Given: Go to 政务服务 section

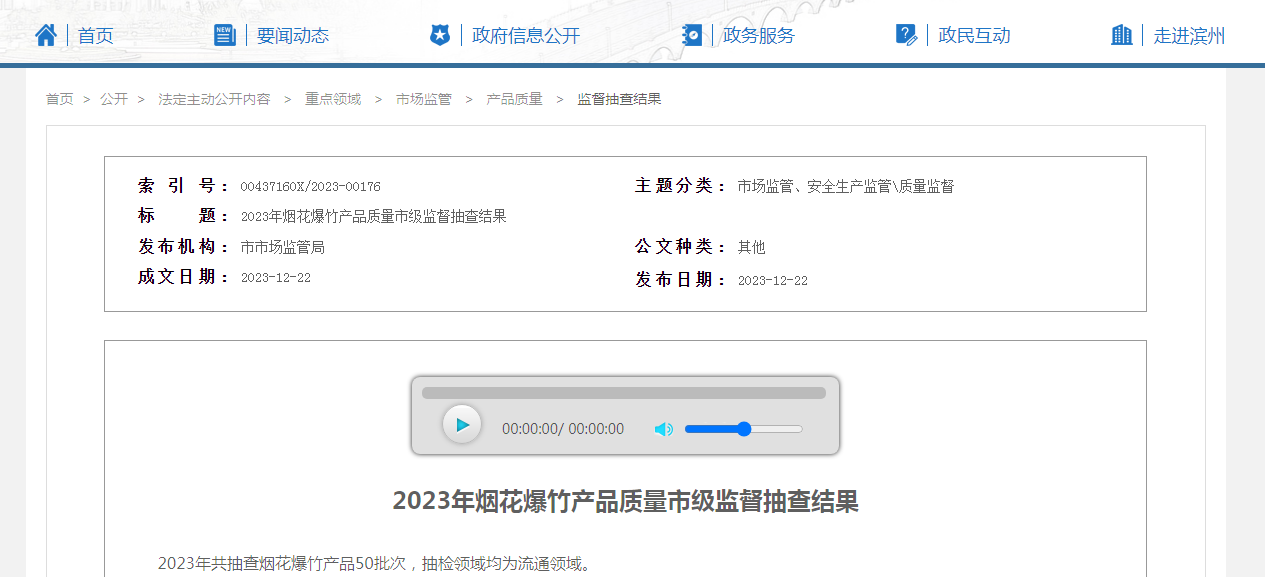Looking at the screenshot, I should click(758, 36).
